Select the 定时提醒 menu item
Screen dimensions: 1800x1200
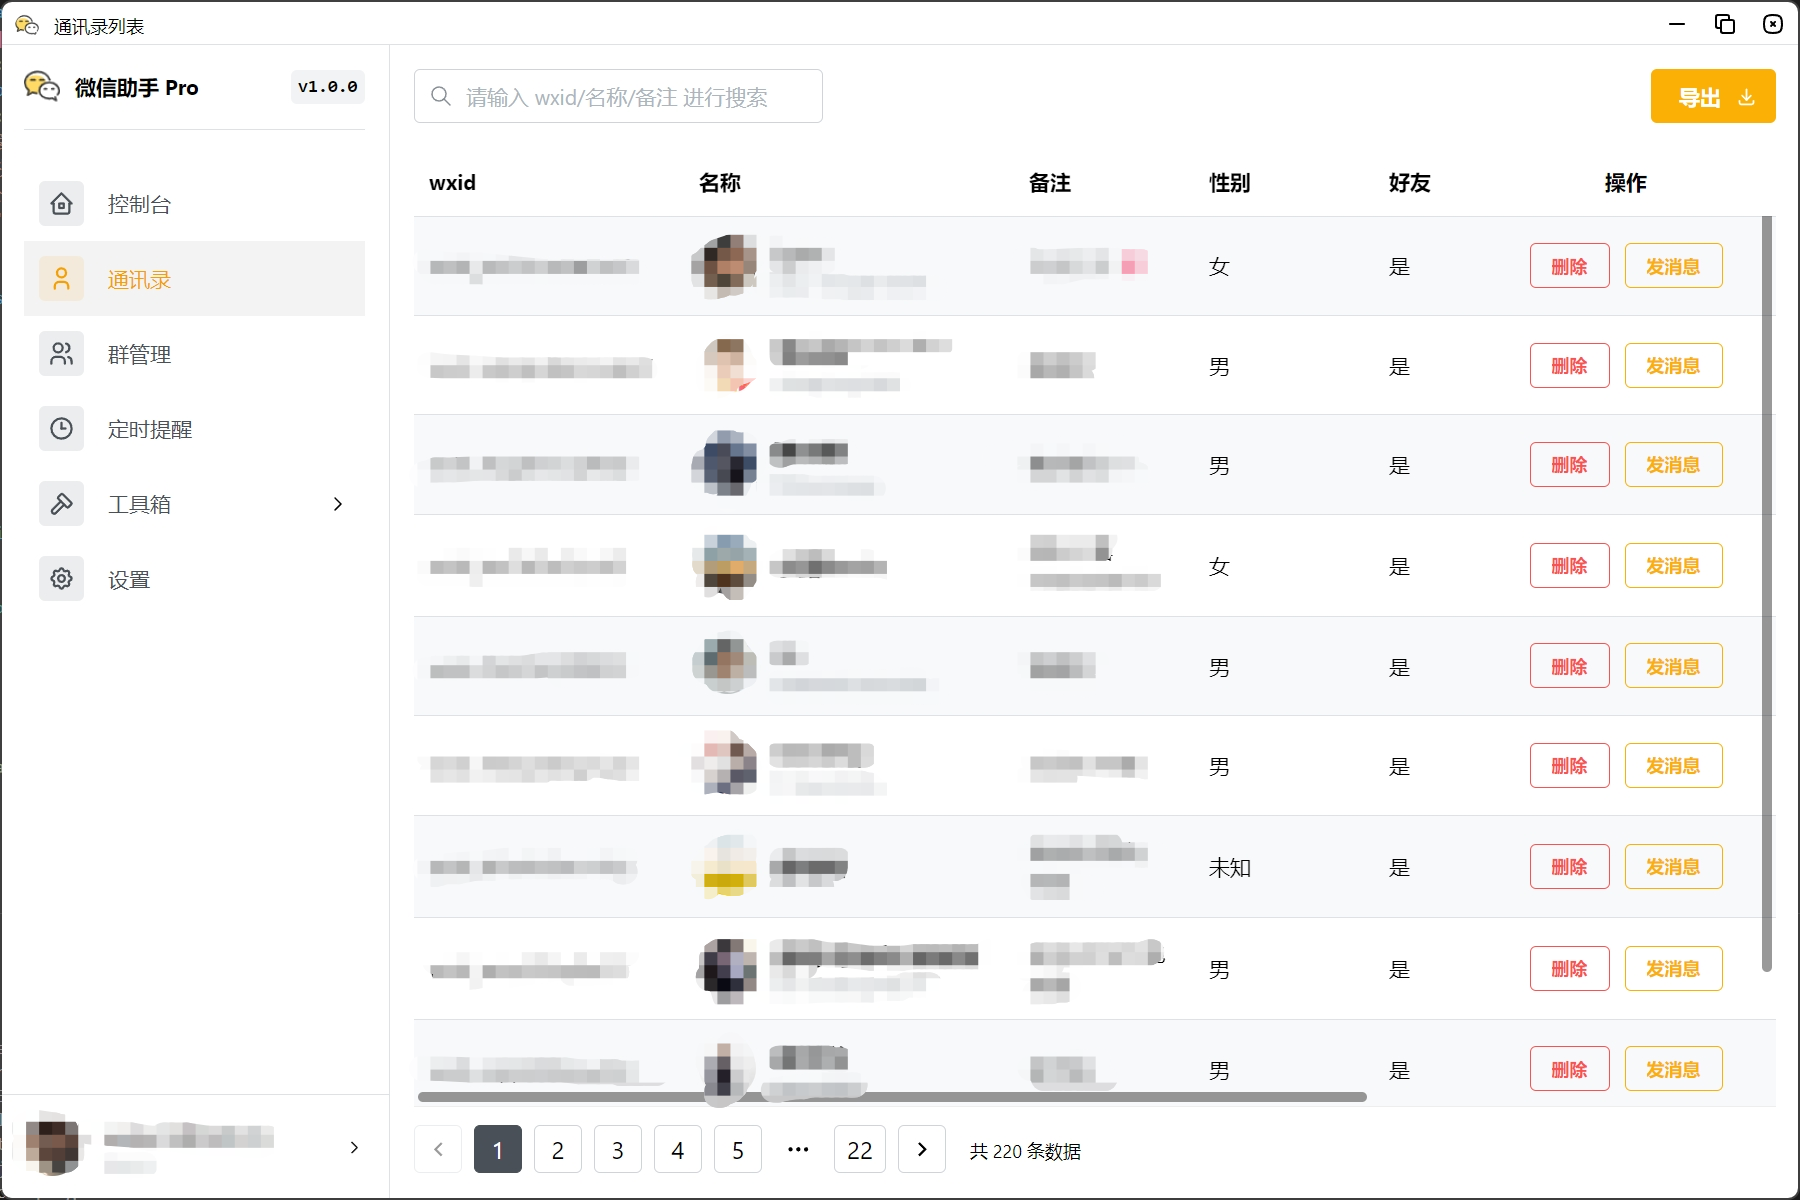pyautogui.click(x=150, y=430)
